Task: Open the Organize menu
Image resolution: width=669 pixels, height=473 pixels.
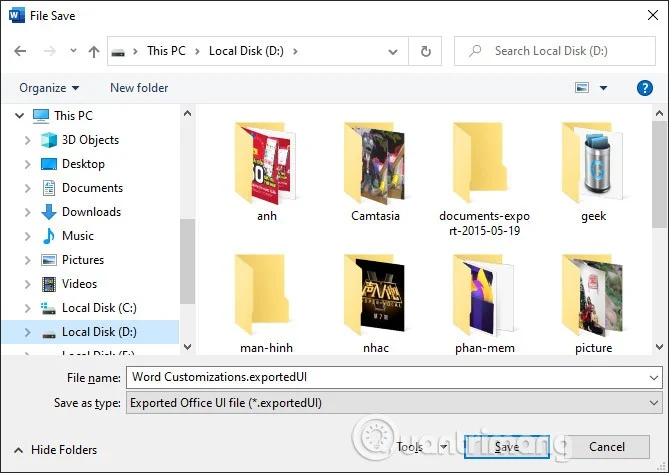Action: [x=49, y=88]
